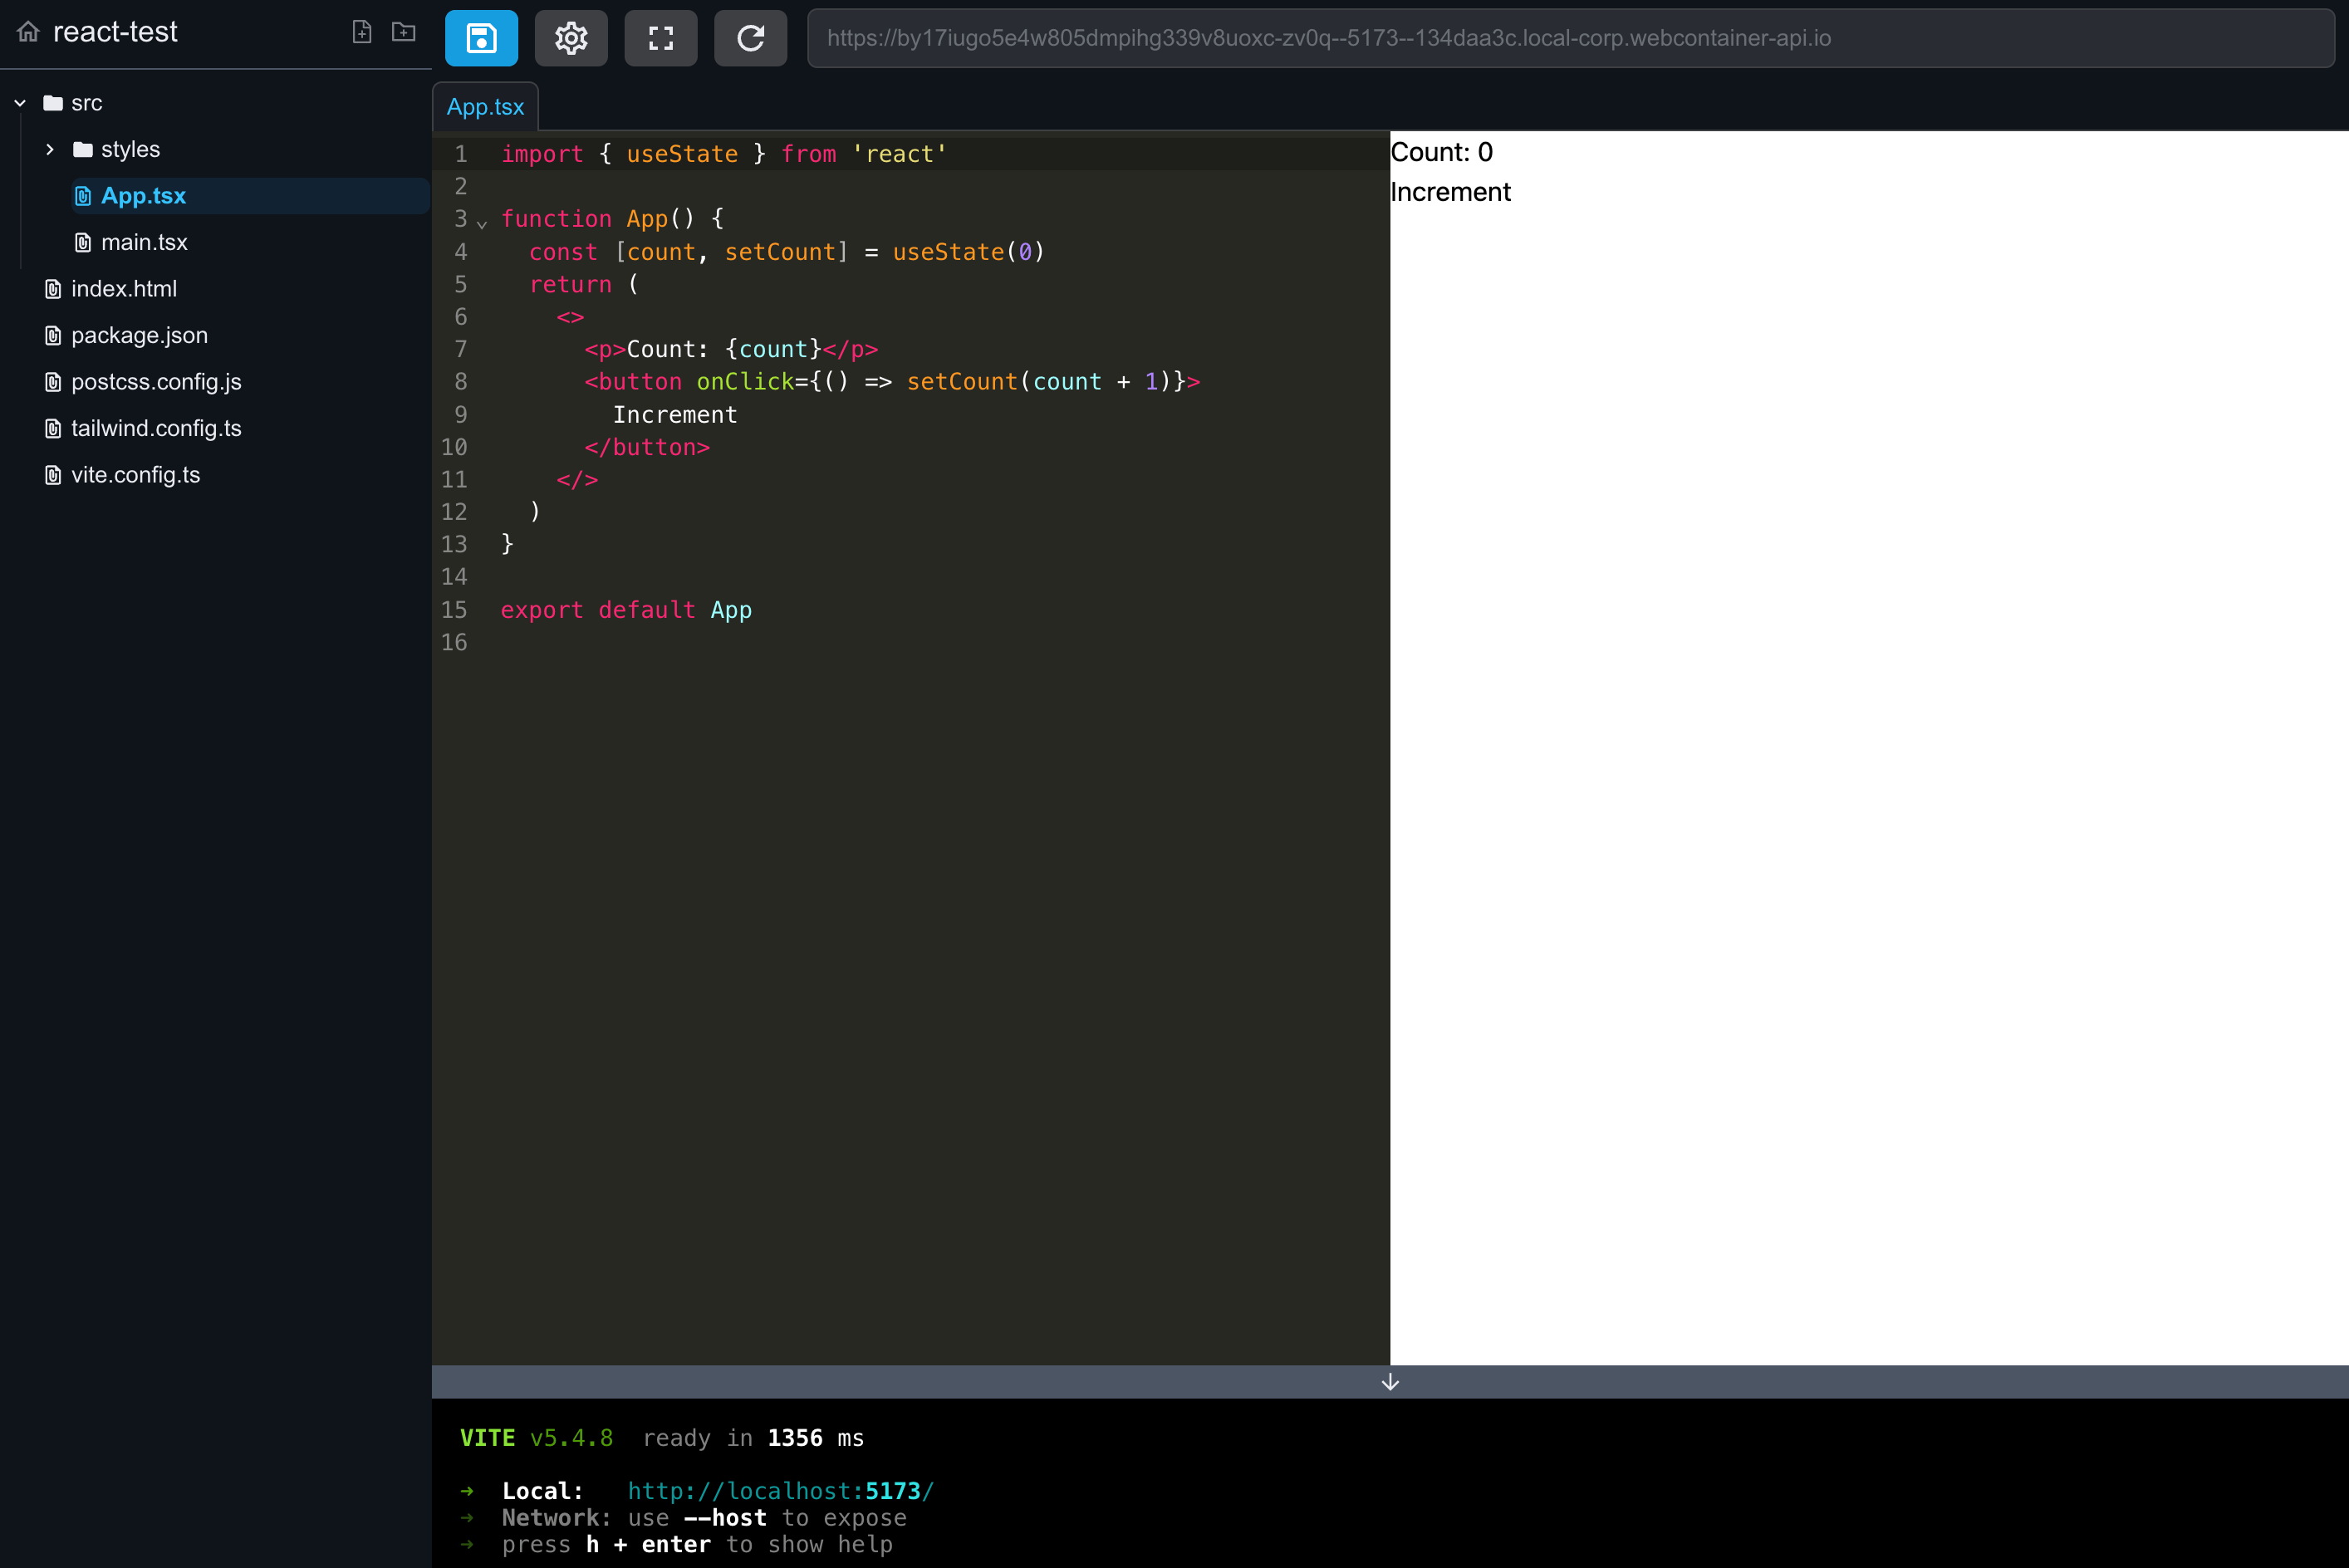The width and height of the screenshot is (2349, 1568).
Task: Click the preview URL address field
Action: pos(1570,38)
